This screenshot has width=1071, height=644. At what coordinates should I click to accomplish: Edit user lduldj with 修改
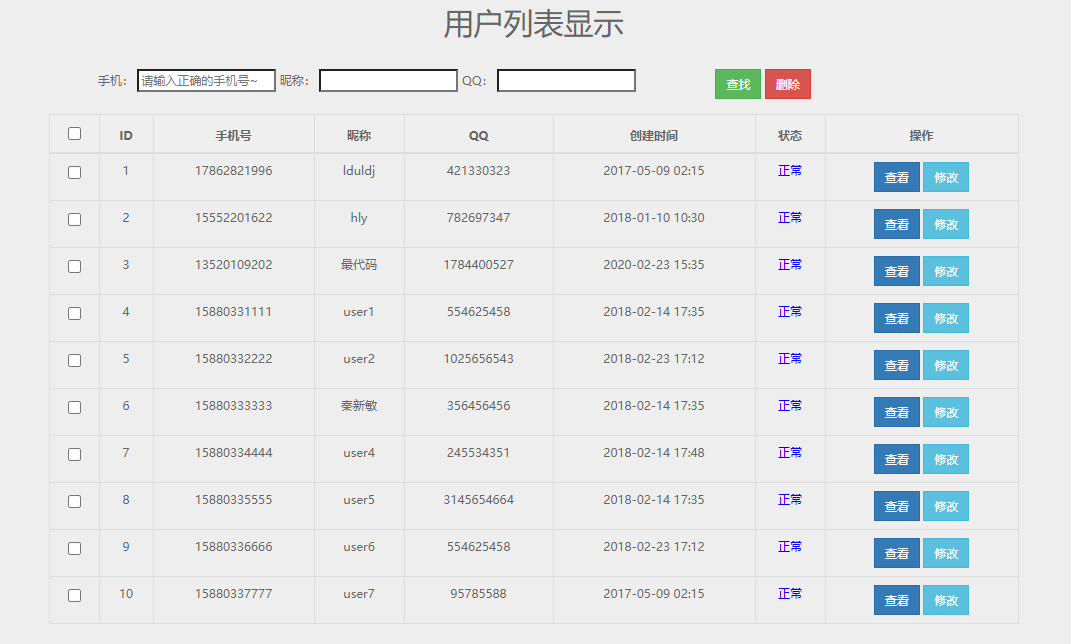(946, 177)
